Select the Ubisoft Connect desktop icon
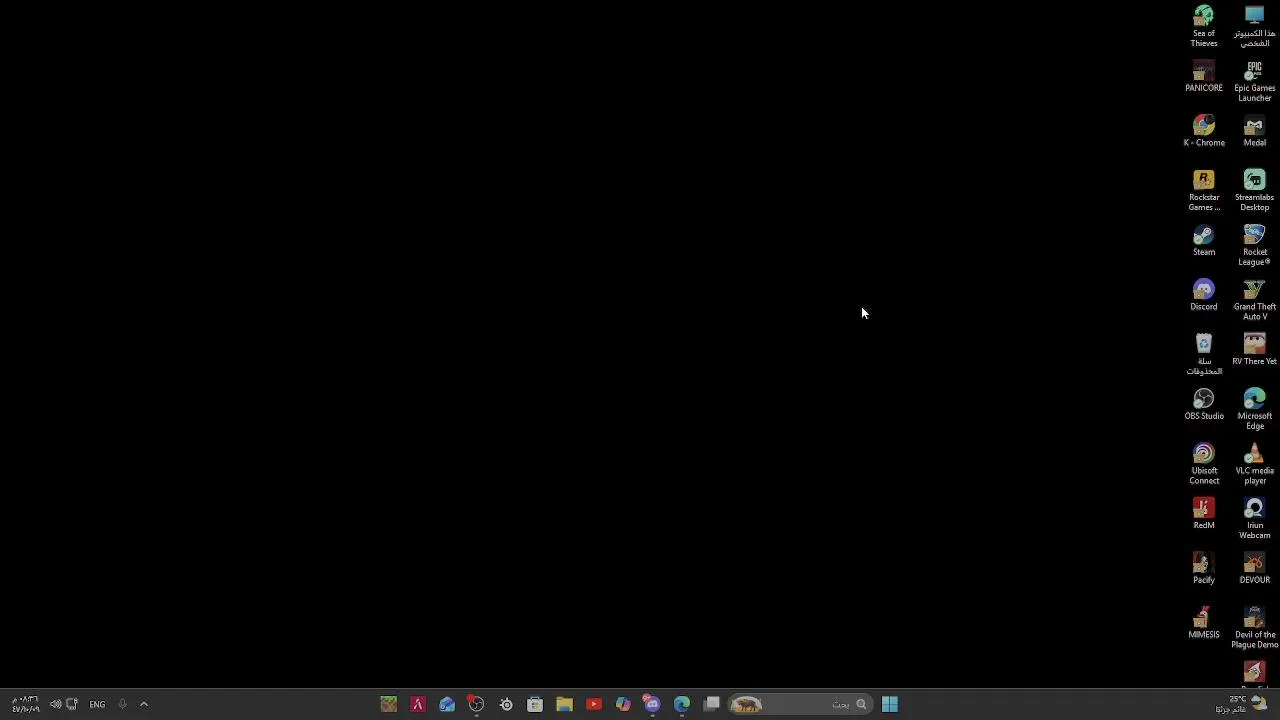The height and width of the screenshot is (720, 1280). tap(1204, 464)
